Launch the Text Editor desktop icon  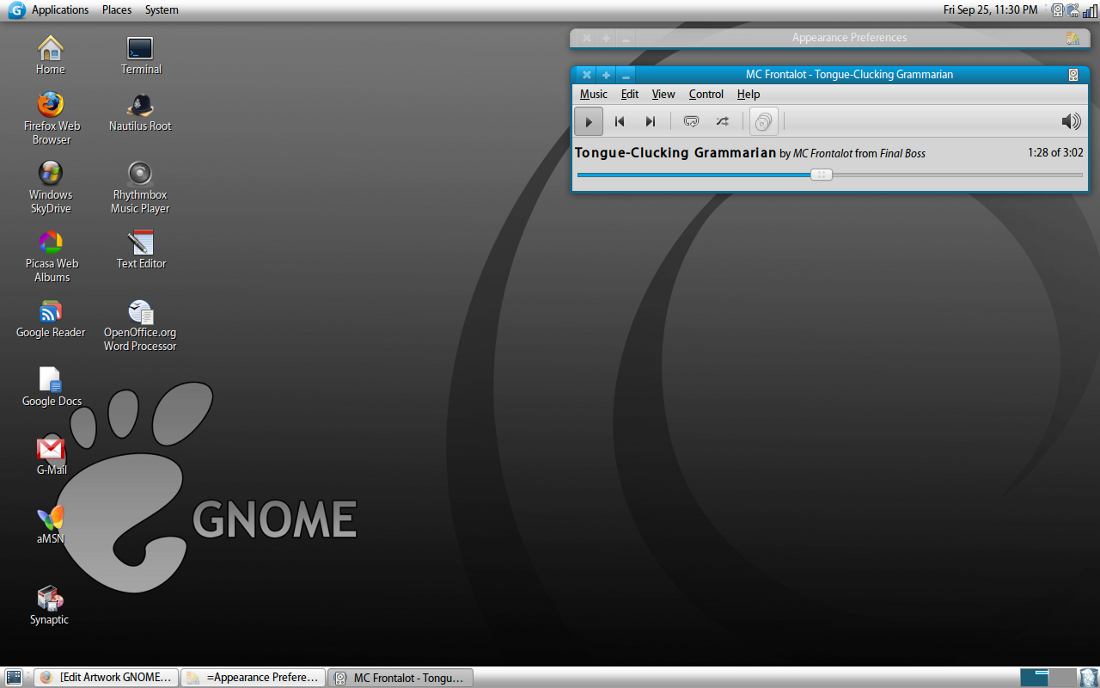140,250
